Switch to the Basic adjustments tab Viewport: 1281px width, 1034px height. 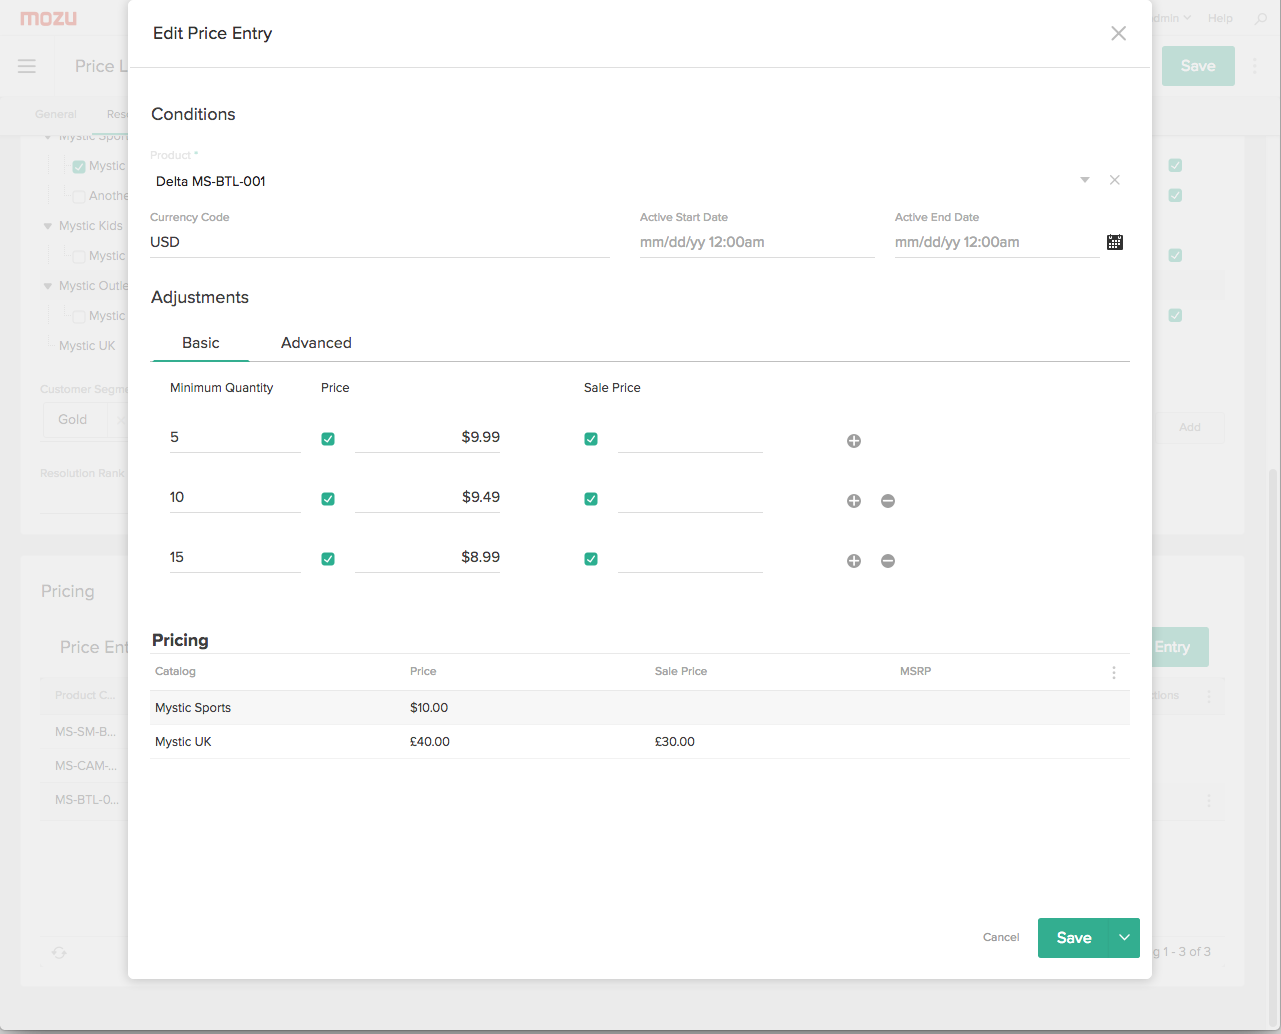pyautogui.click(x=200, y=343)
